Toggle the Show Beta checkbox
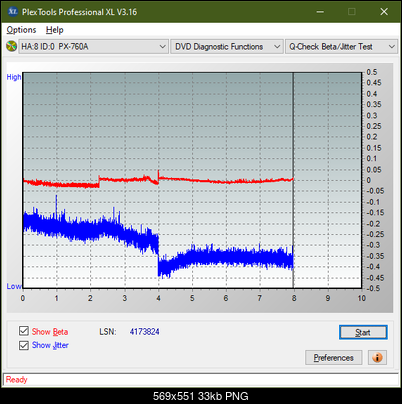This screenshot has width=402, height=404. point(24,331)
